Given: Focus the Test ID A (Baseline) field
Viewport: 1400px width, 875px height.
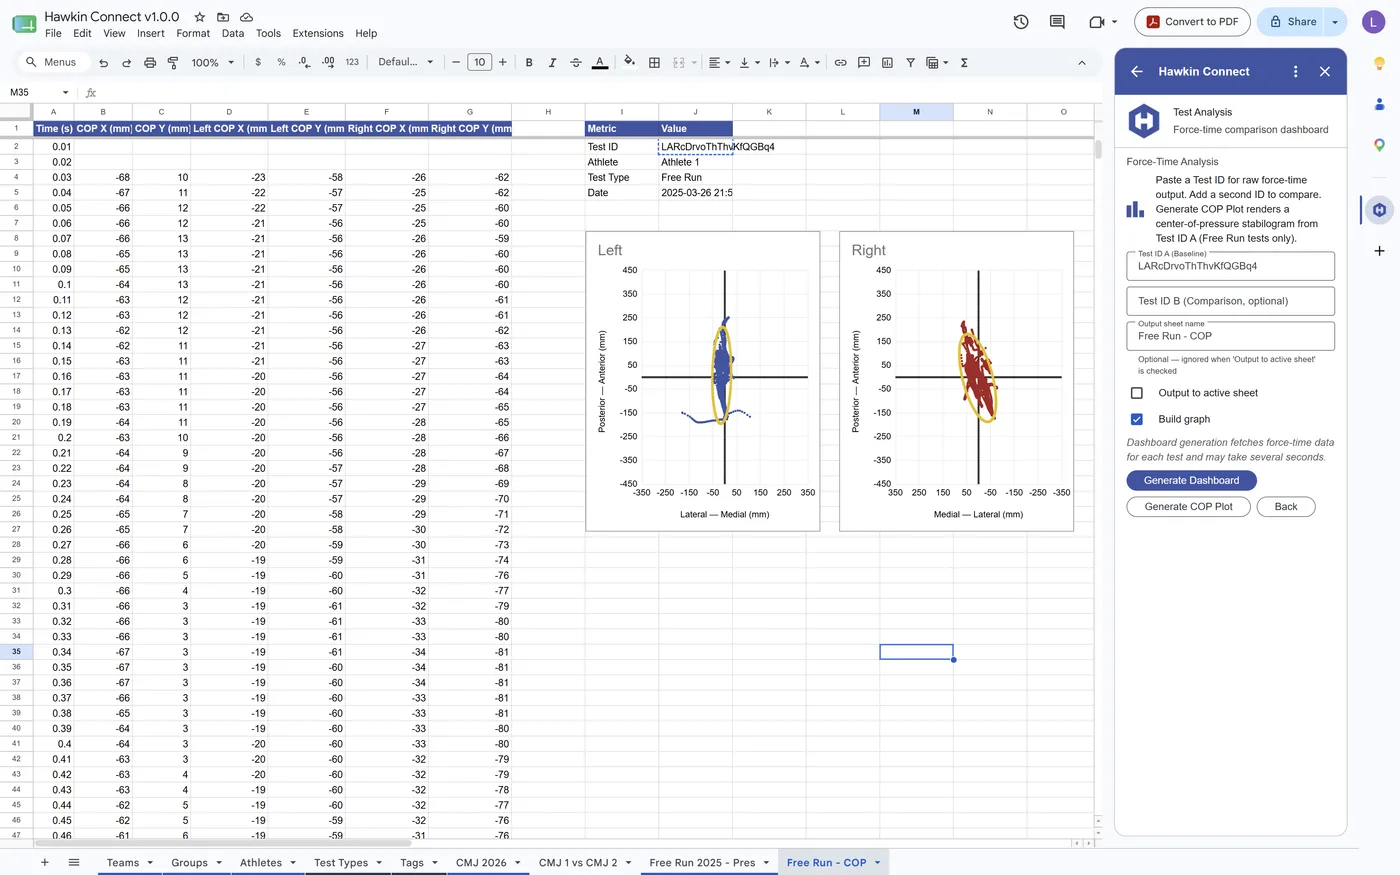Looking at the screenshot, I should click(1230, 266).
